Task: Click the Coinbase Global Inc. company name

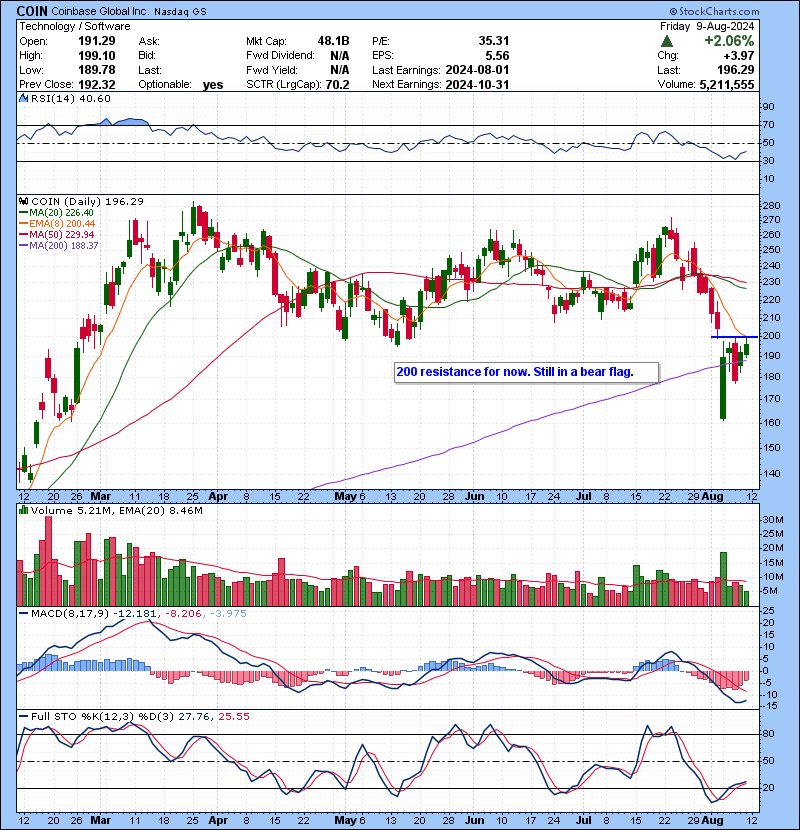Action: [101, 11]
